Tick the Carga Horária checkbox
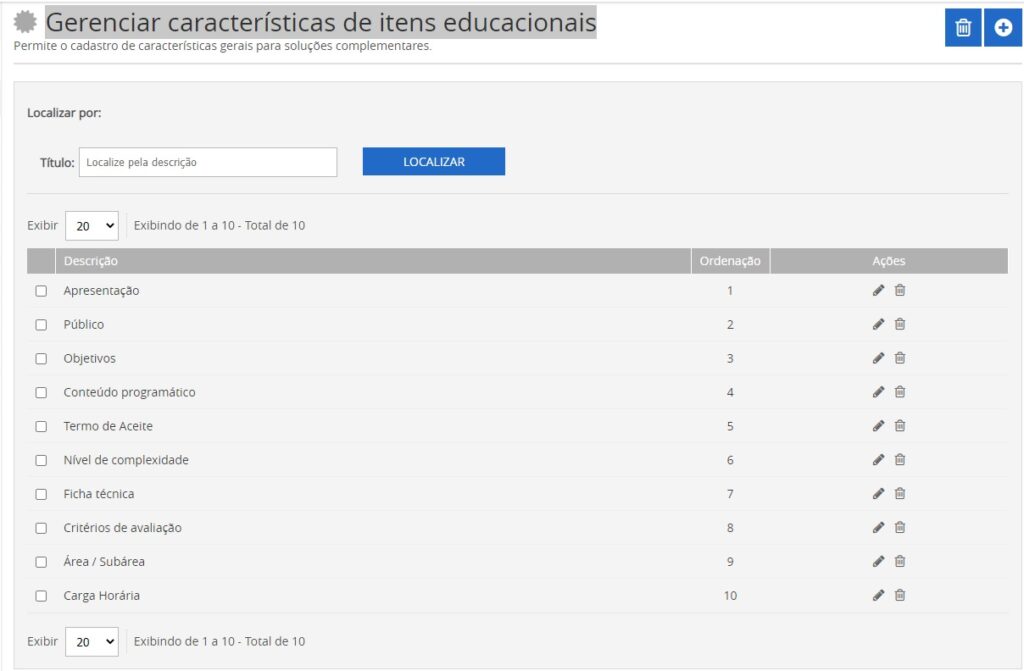Image resolution: width=1024 pixels, height=671 pixels. [x=41, y=596]
